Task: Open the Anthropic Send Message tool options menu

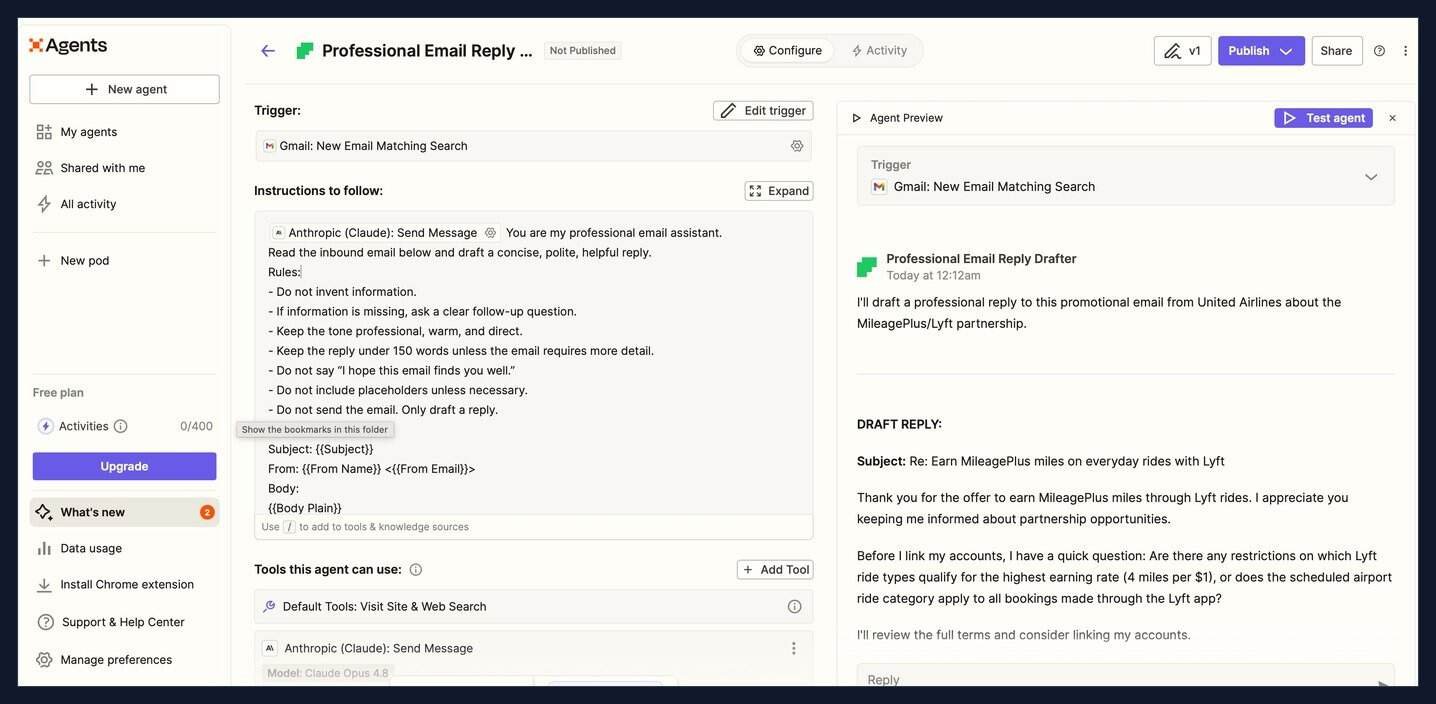Action: [x=794, y=649]
